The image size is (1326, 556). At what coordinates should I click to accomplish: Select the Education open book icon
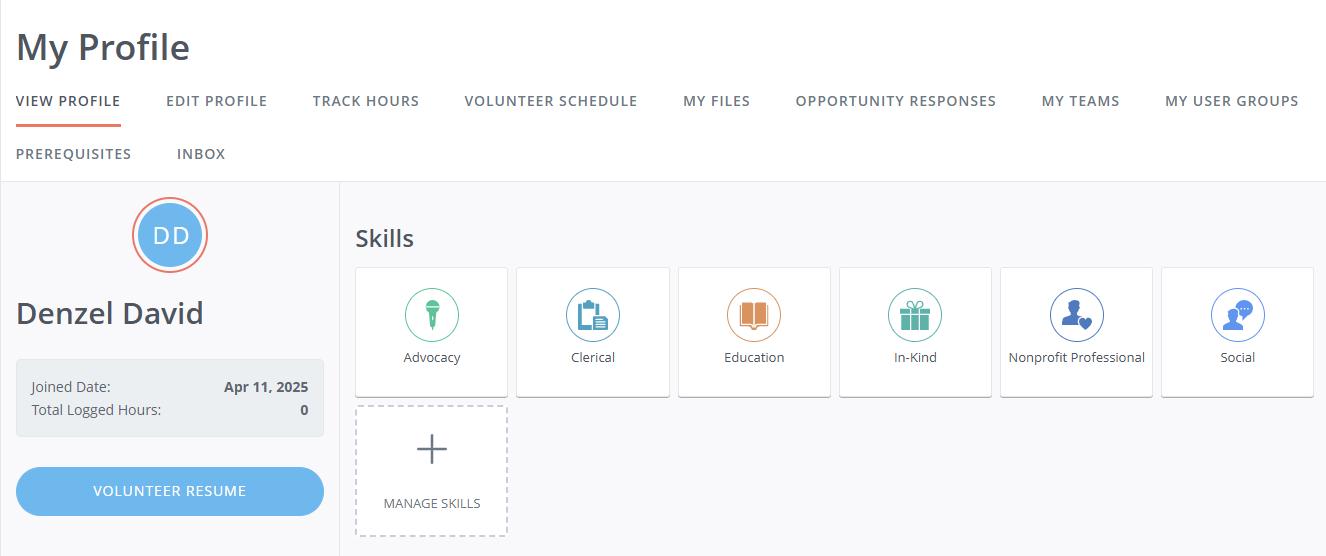click(754, 315)
